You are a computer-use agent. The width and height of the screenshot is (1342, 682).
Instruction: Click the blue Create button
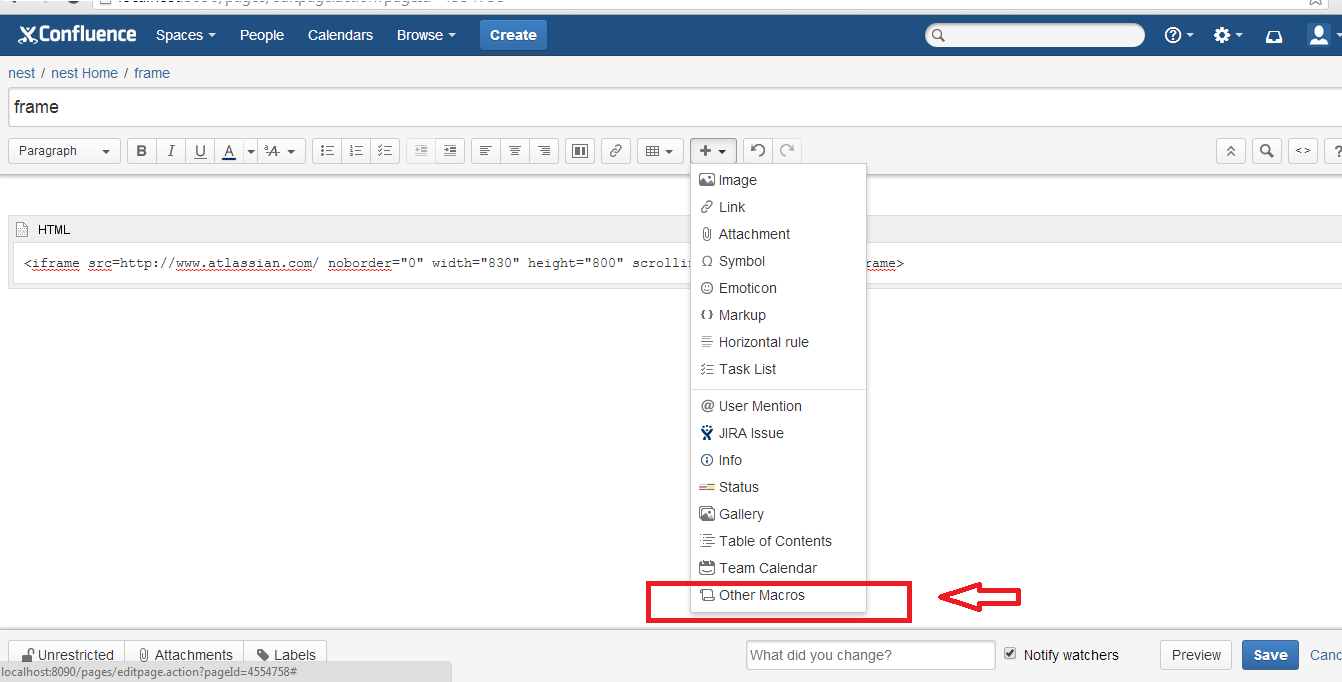click(513, 35)
